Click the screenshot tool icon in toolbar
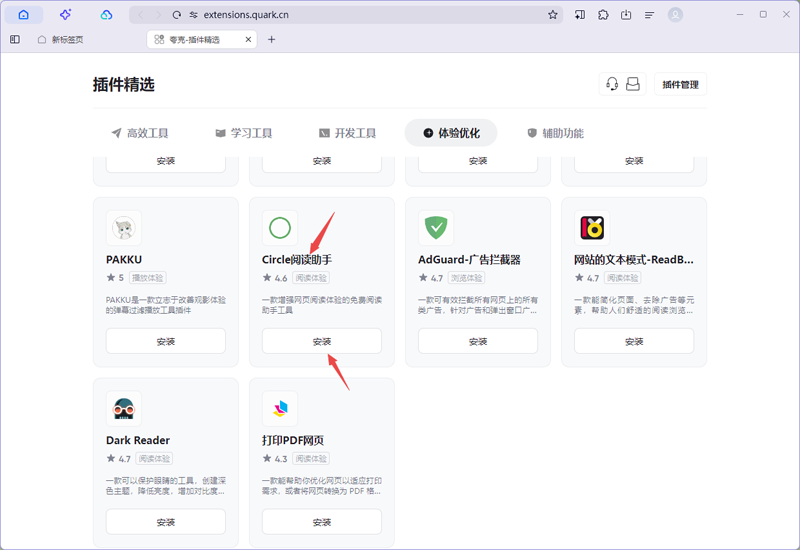This screenshot has height=550, width=800. [580, 15]
